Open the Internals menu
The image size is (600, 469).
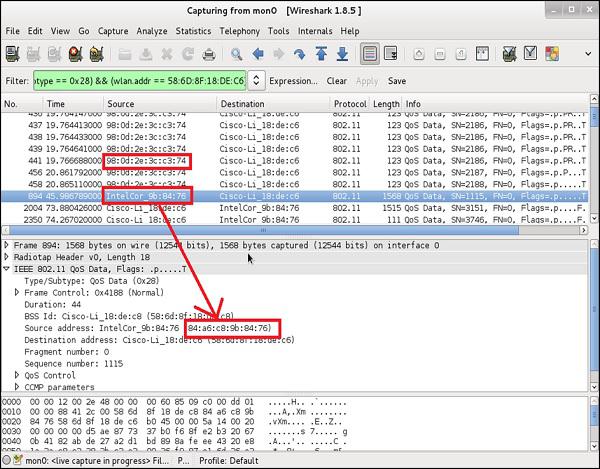click(x=315, y=31)
